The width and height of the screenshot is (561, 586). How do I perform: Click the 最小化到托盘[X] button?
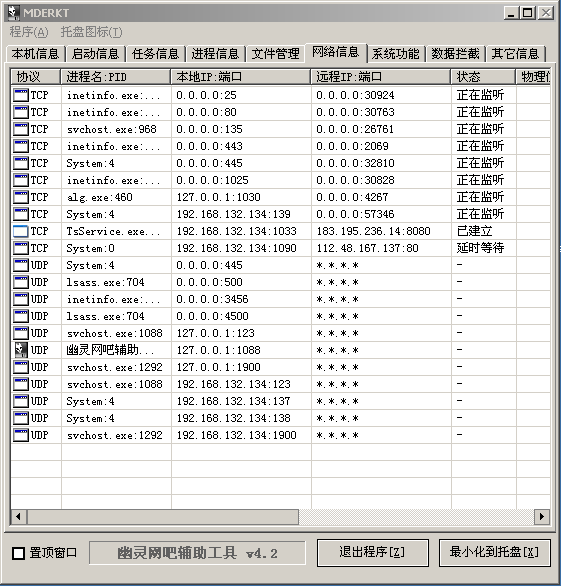pos(494,552)
